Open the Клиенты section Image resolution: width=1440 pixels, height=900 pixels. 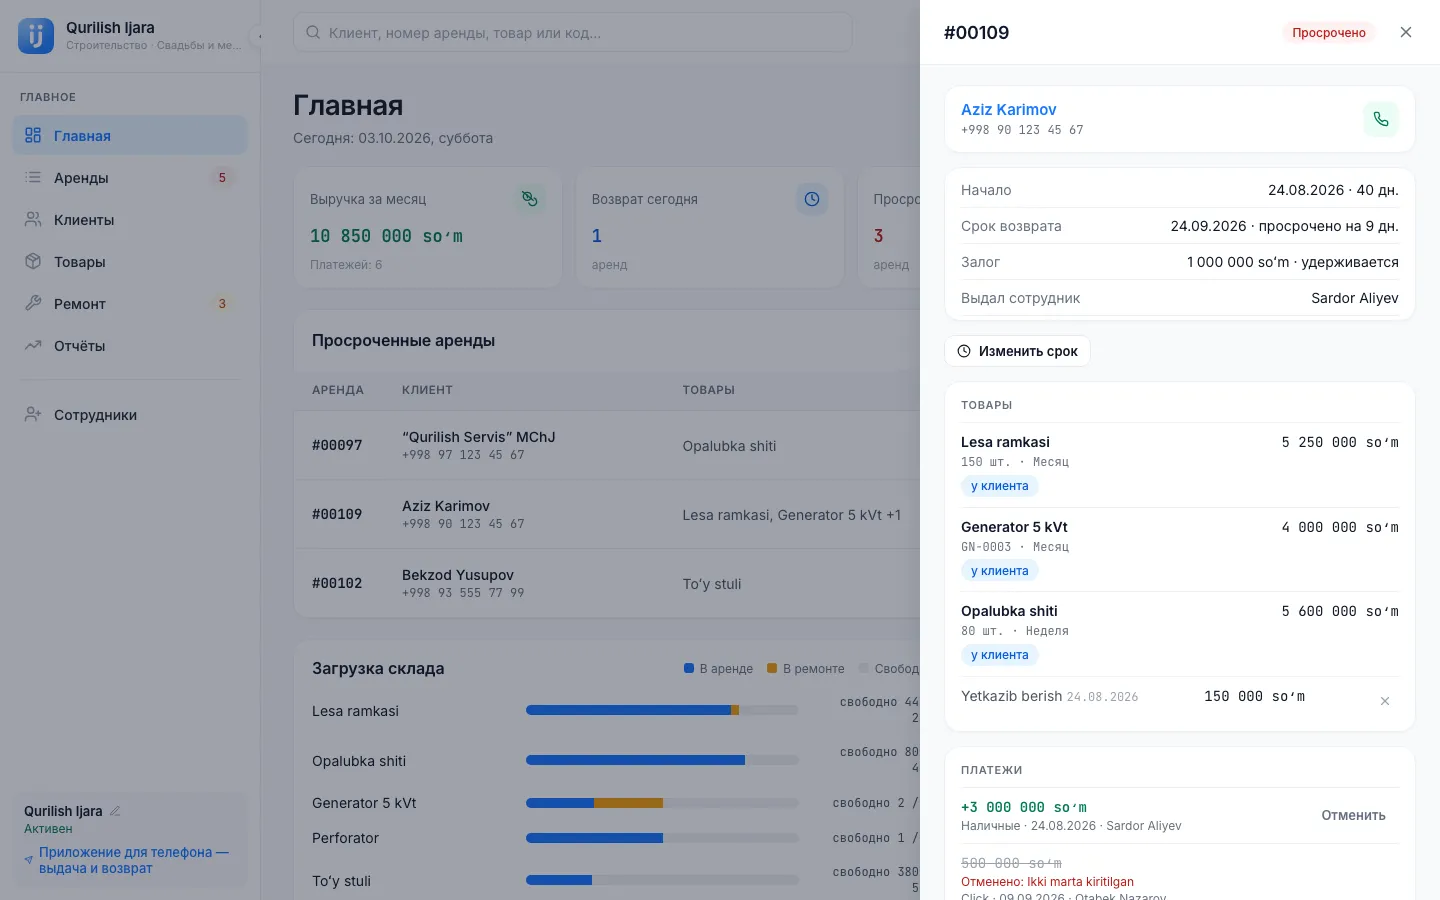point(130,219)
